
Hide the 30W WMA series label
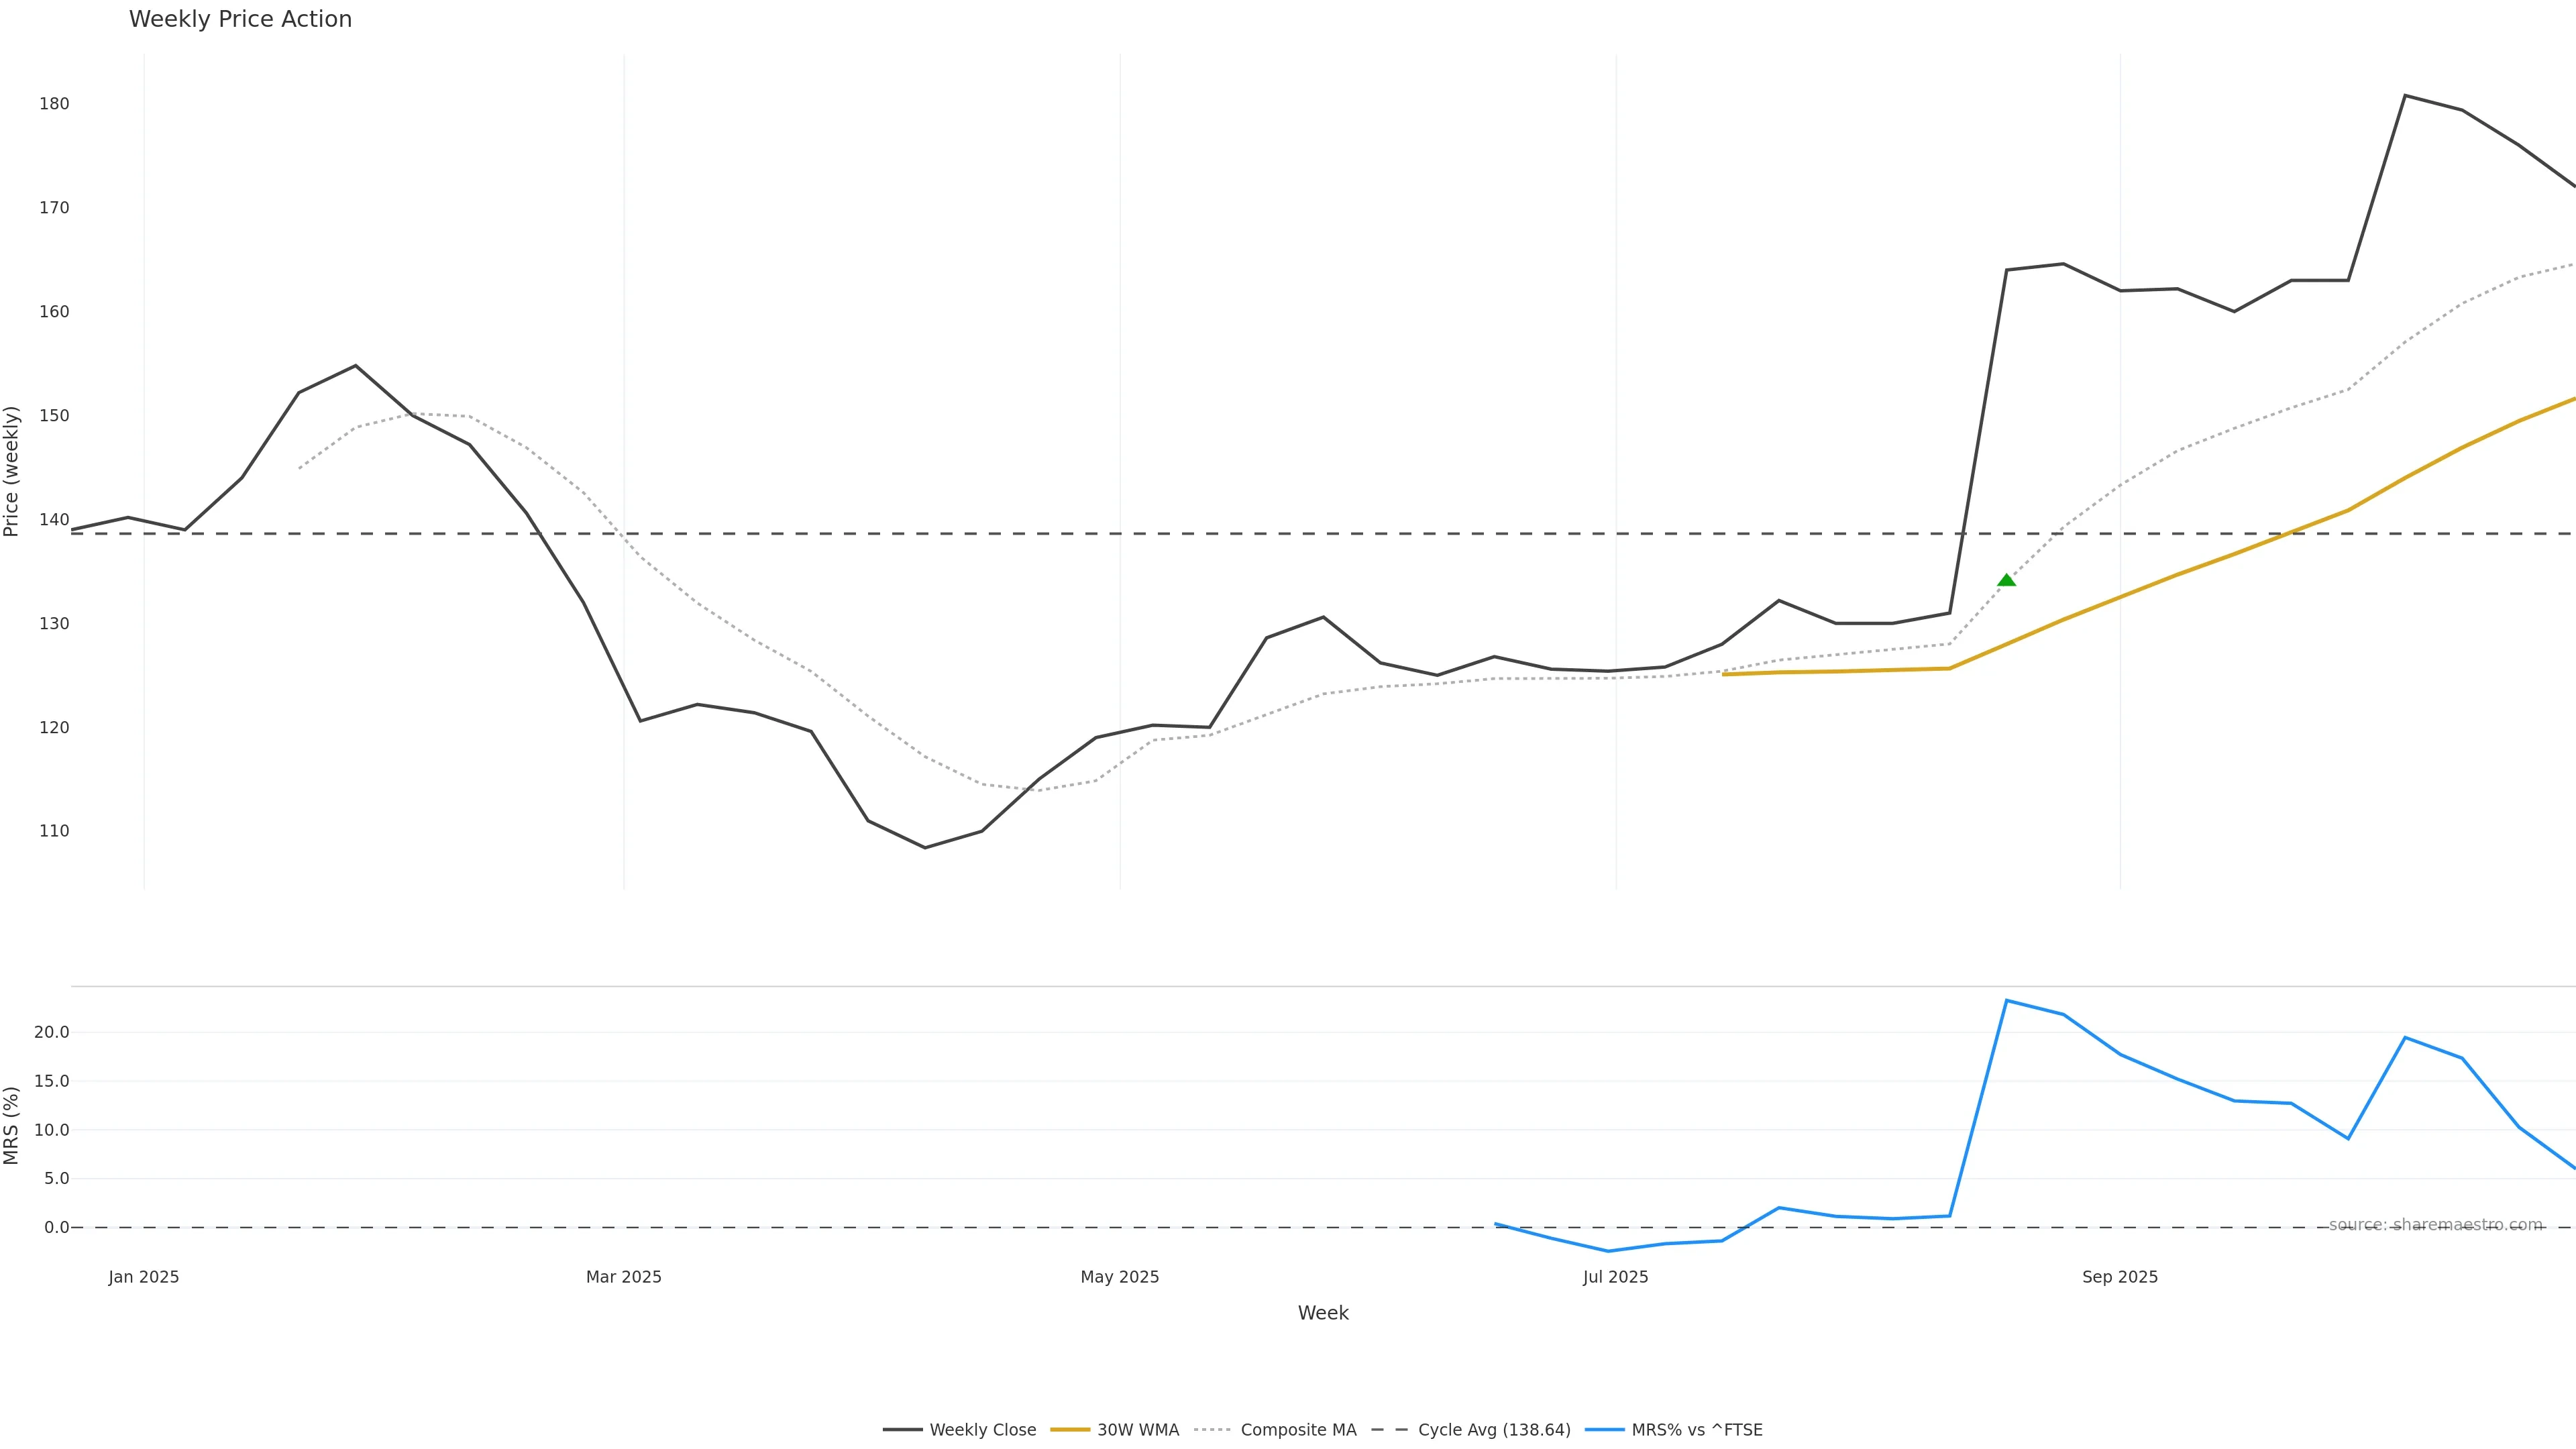pyautogui.click(x=1138, y=1430)
